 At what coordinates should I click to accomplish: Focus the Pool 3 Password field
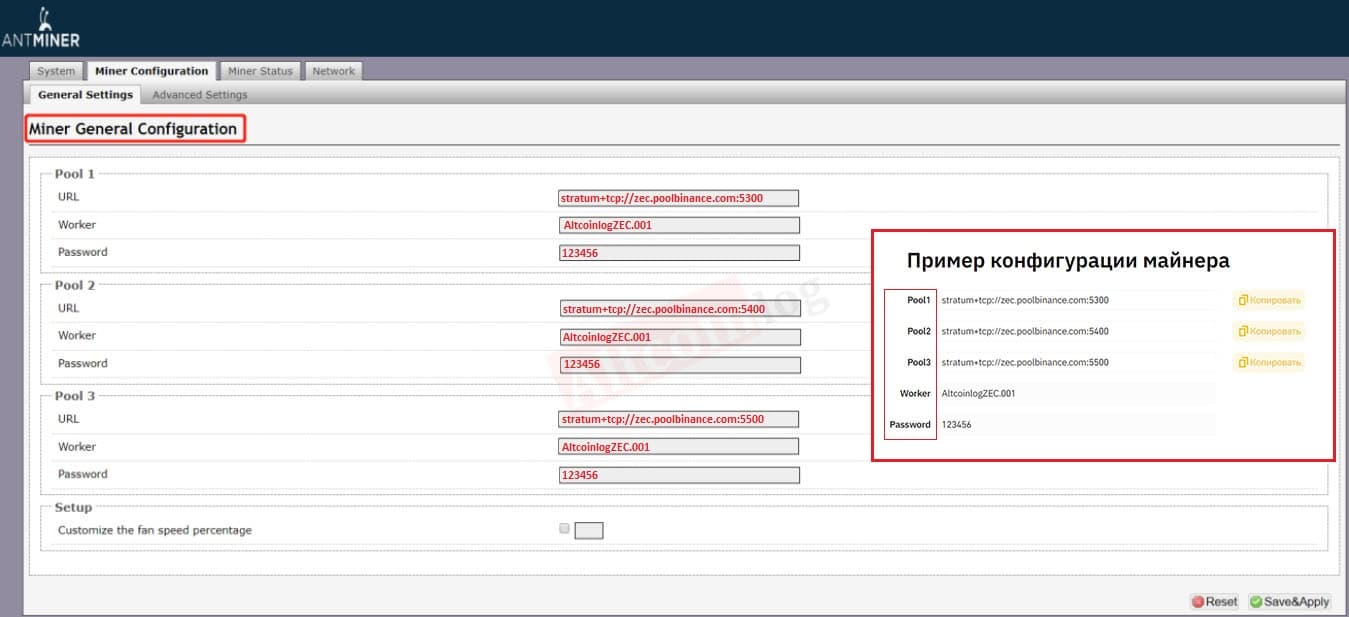point(679,475)
